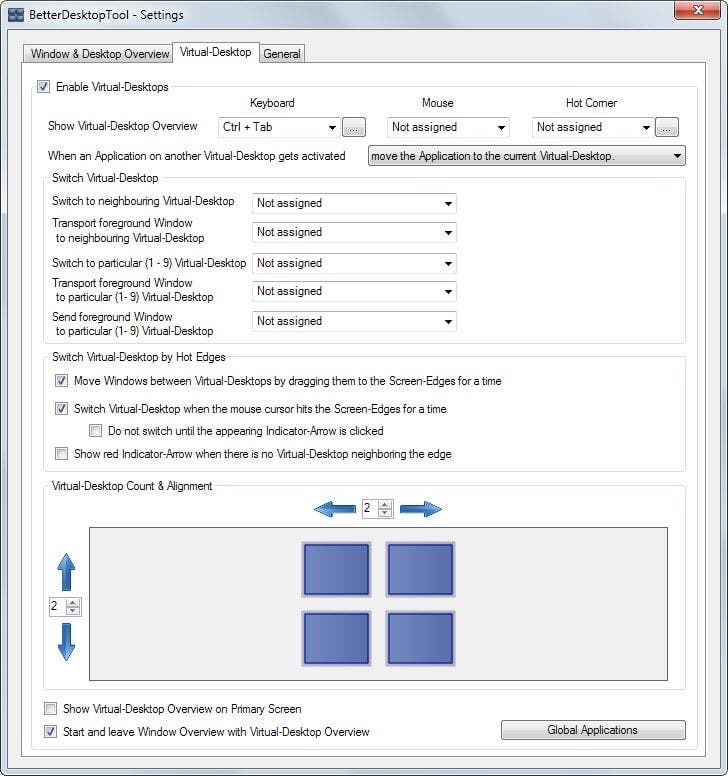This screenshot has width=728, height=776.
Task: Select the top-left virtual desktop thumbnail
Action: pos(337,569)
